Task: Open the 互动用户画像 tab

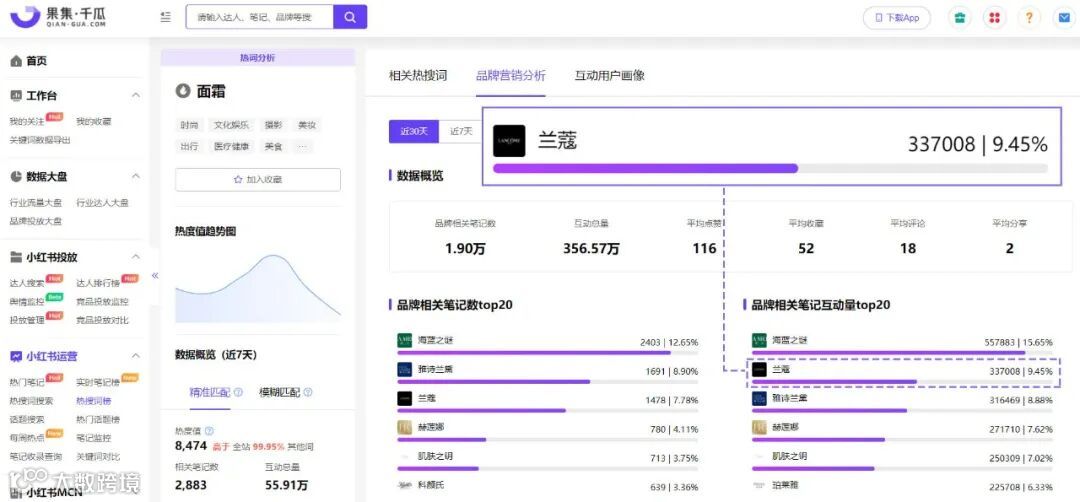Action: 610,75
